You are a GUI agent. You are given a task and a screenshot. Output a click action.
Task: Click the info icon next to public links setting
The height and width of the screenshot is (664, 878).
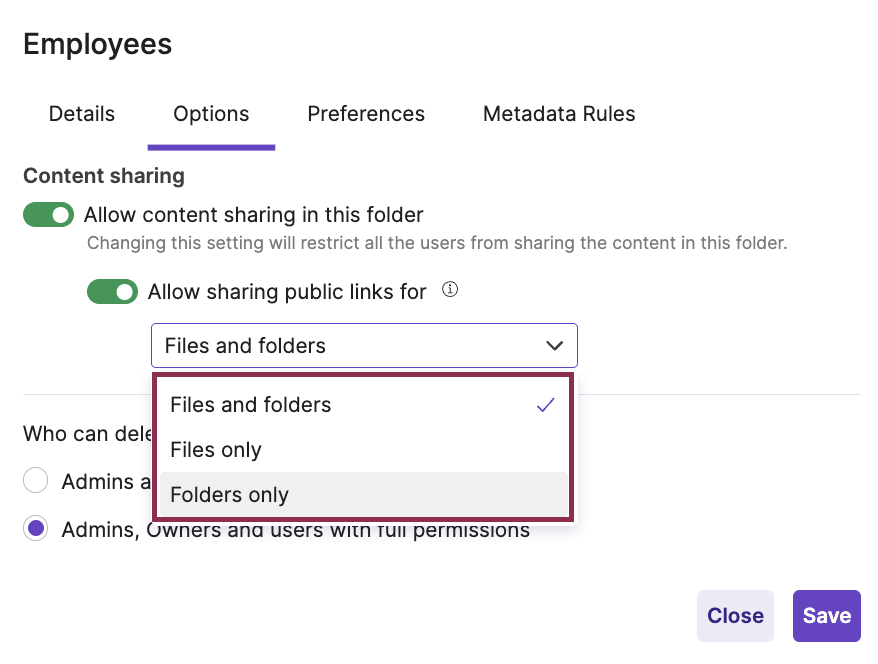[x=449, y=289]
